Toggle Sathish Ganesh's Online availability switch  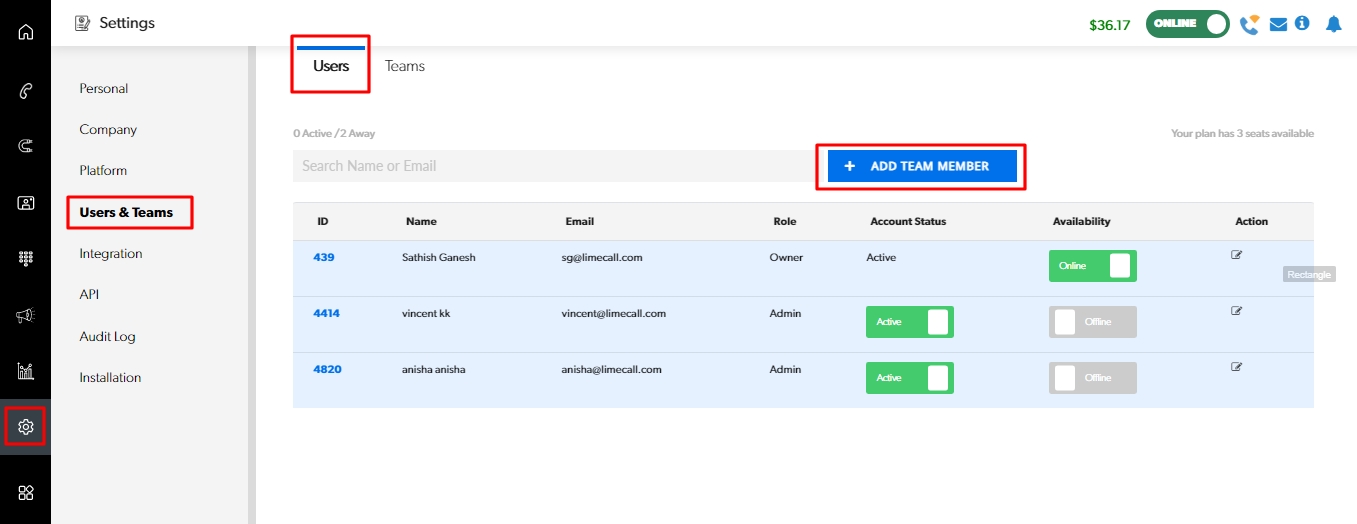[x=1092, y=266]
